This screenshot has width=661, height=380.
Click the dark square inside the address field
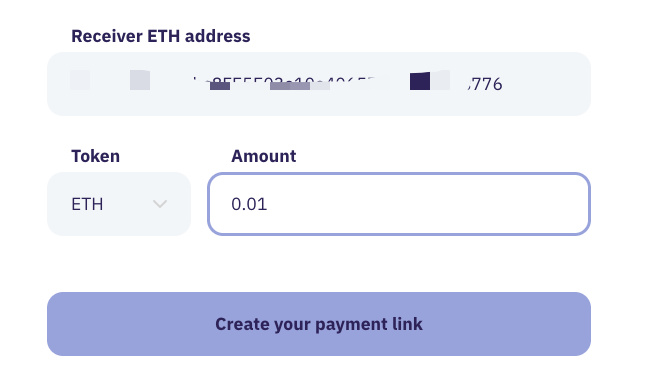(x=420, y=81)
